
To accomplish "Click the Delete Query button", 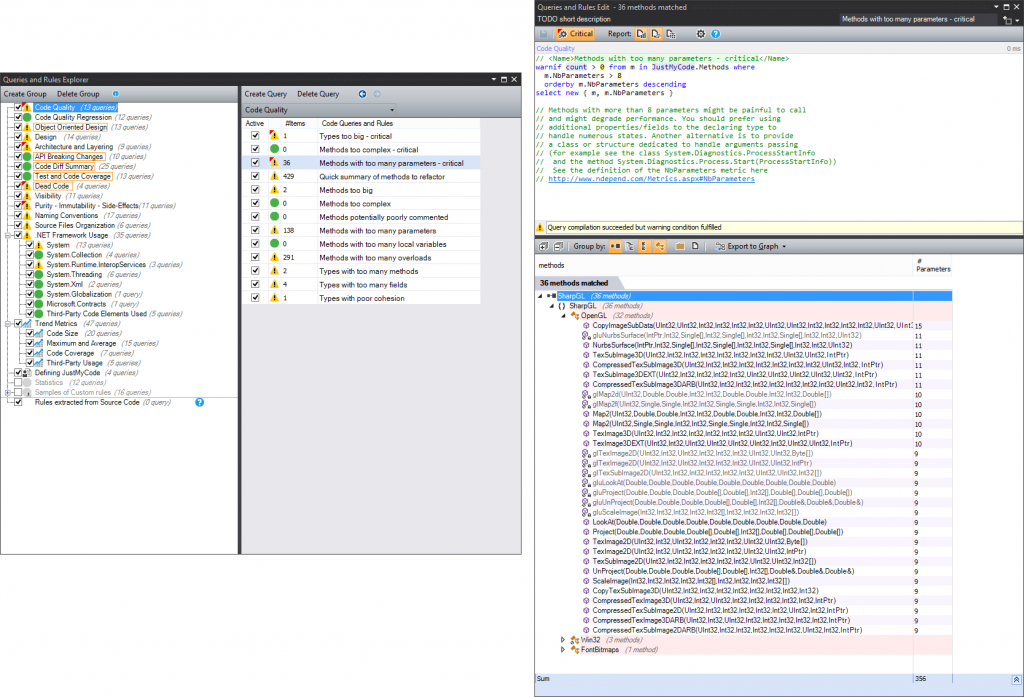I will (318, 94).
